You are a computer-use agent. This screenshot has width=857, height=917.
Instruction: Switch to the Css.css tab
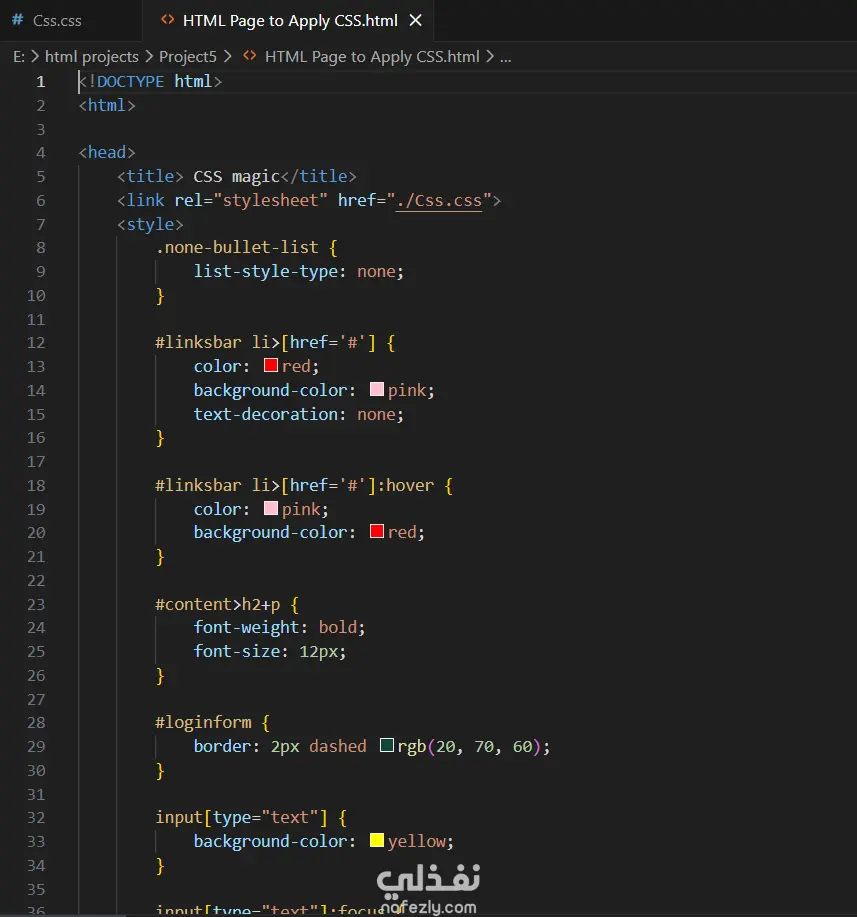click(x=58, y=19)
